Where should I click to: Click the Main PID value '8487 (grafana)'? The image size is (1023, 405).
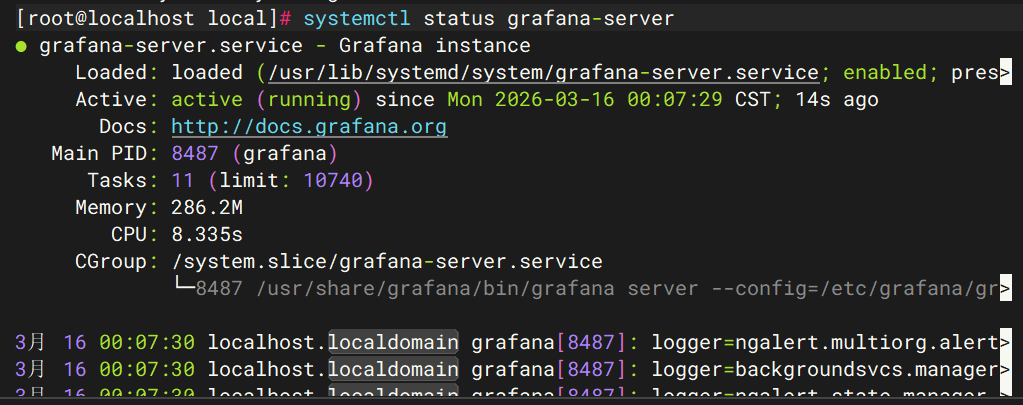tap(254, 154)
